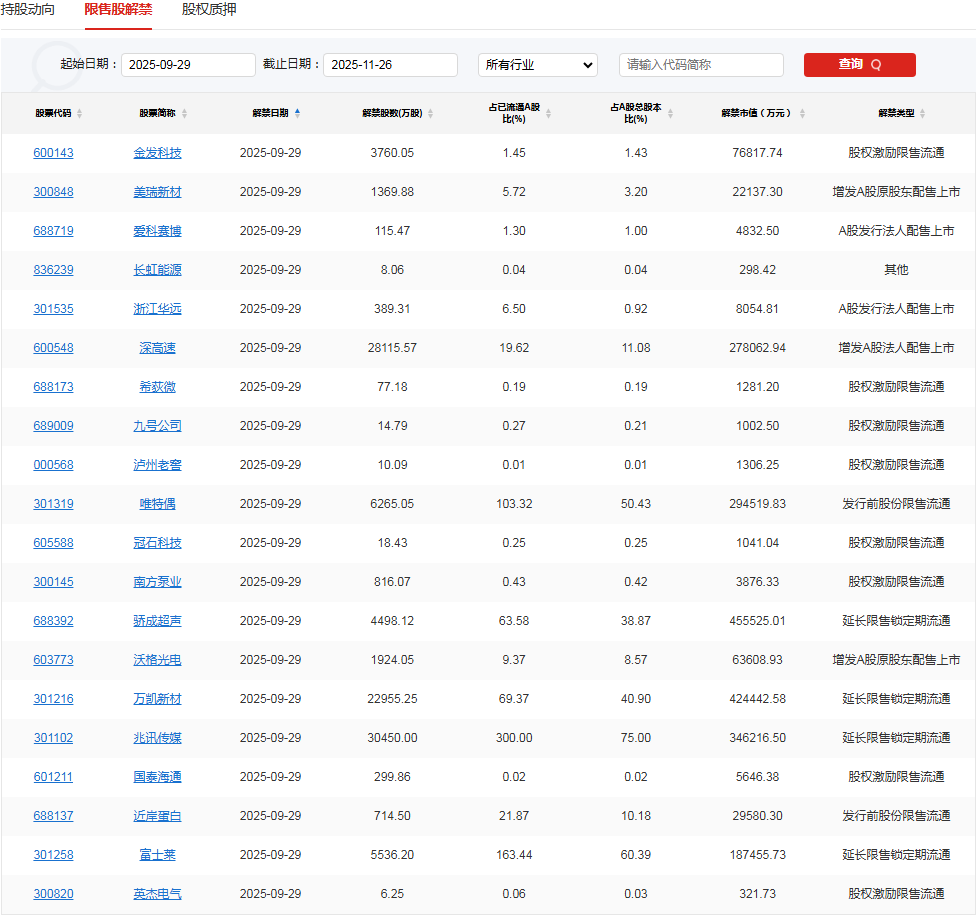Open the 金发科技 stock detail link
Image resolution: width=976 pixels, height=916 pixels.
coord(158,152)
